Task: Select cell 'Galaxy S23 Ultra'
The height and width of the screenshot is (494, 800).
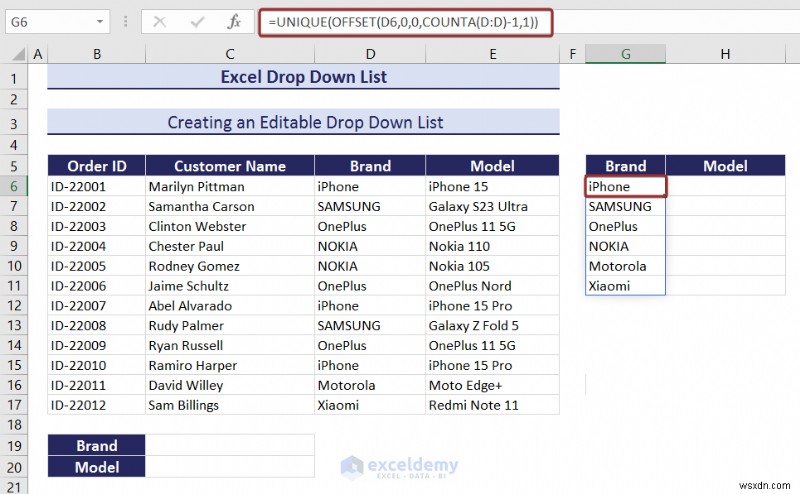Action: [x=493, y=206]
